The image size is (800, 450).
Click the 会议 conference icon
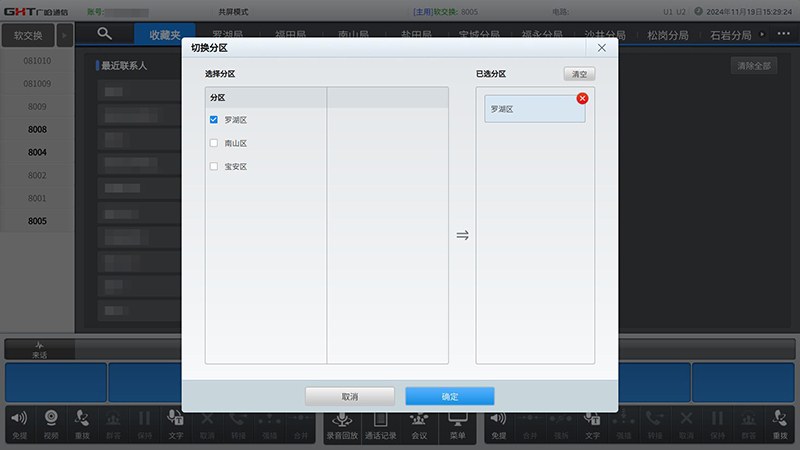point(419,423)
